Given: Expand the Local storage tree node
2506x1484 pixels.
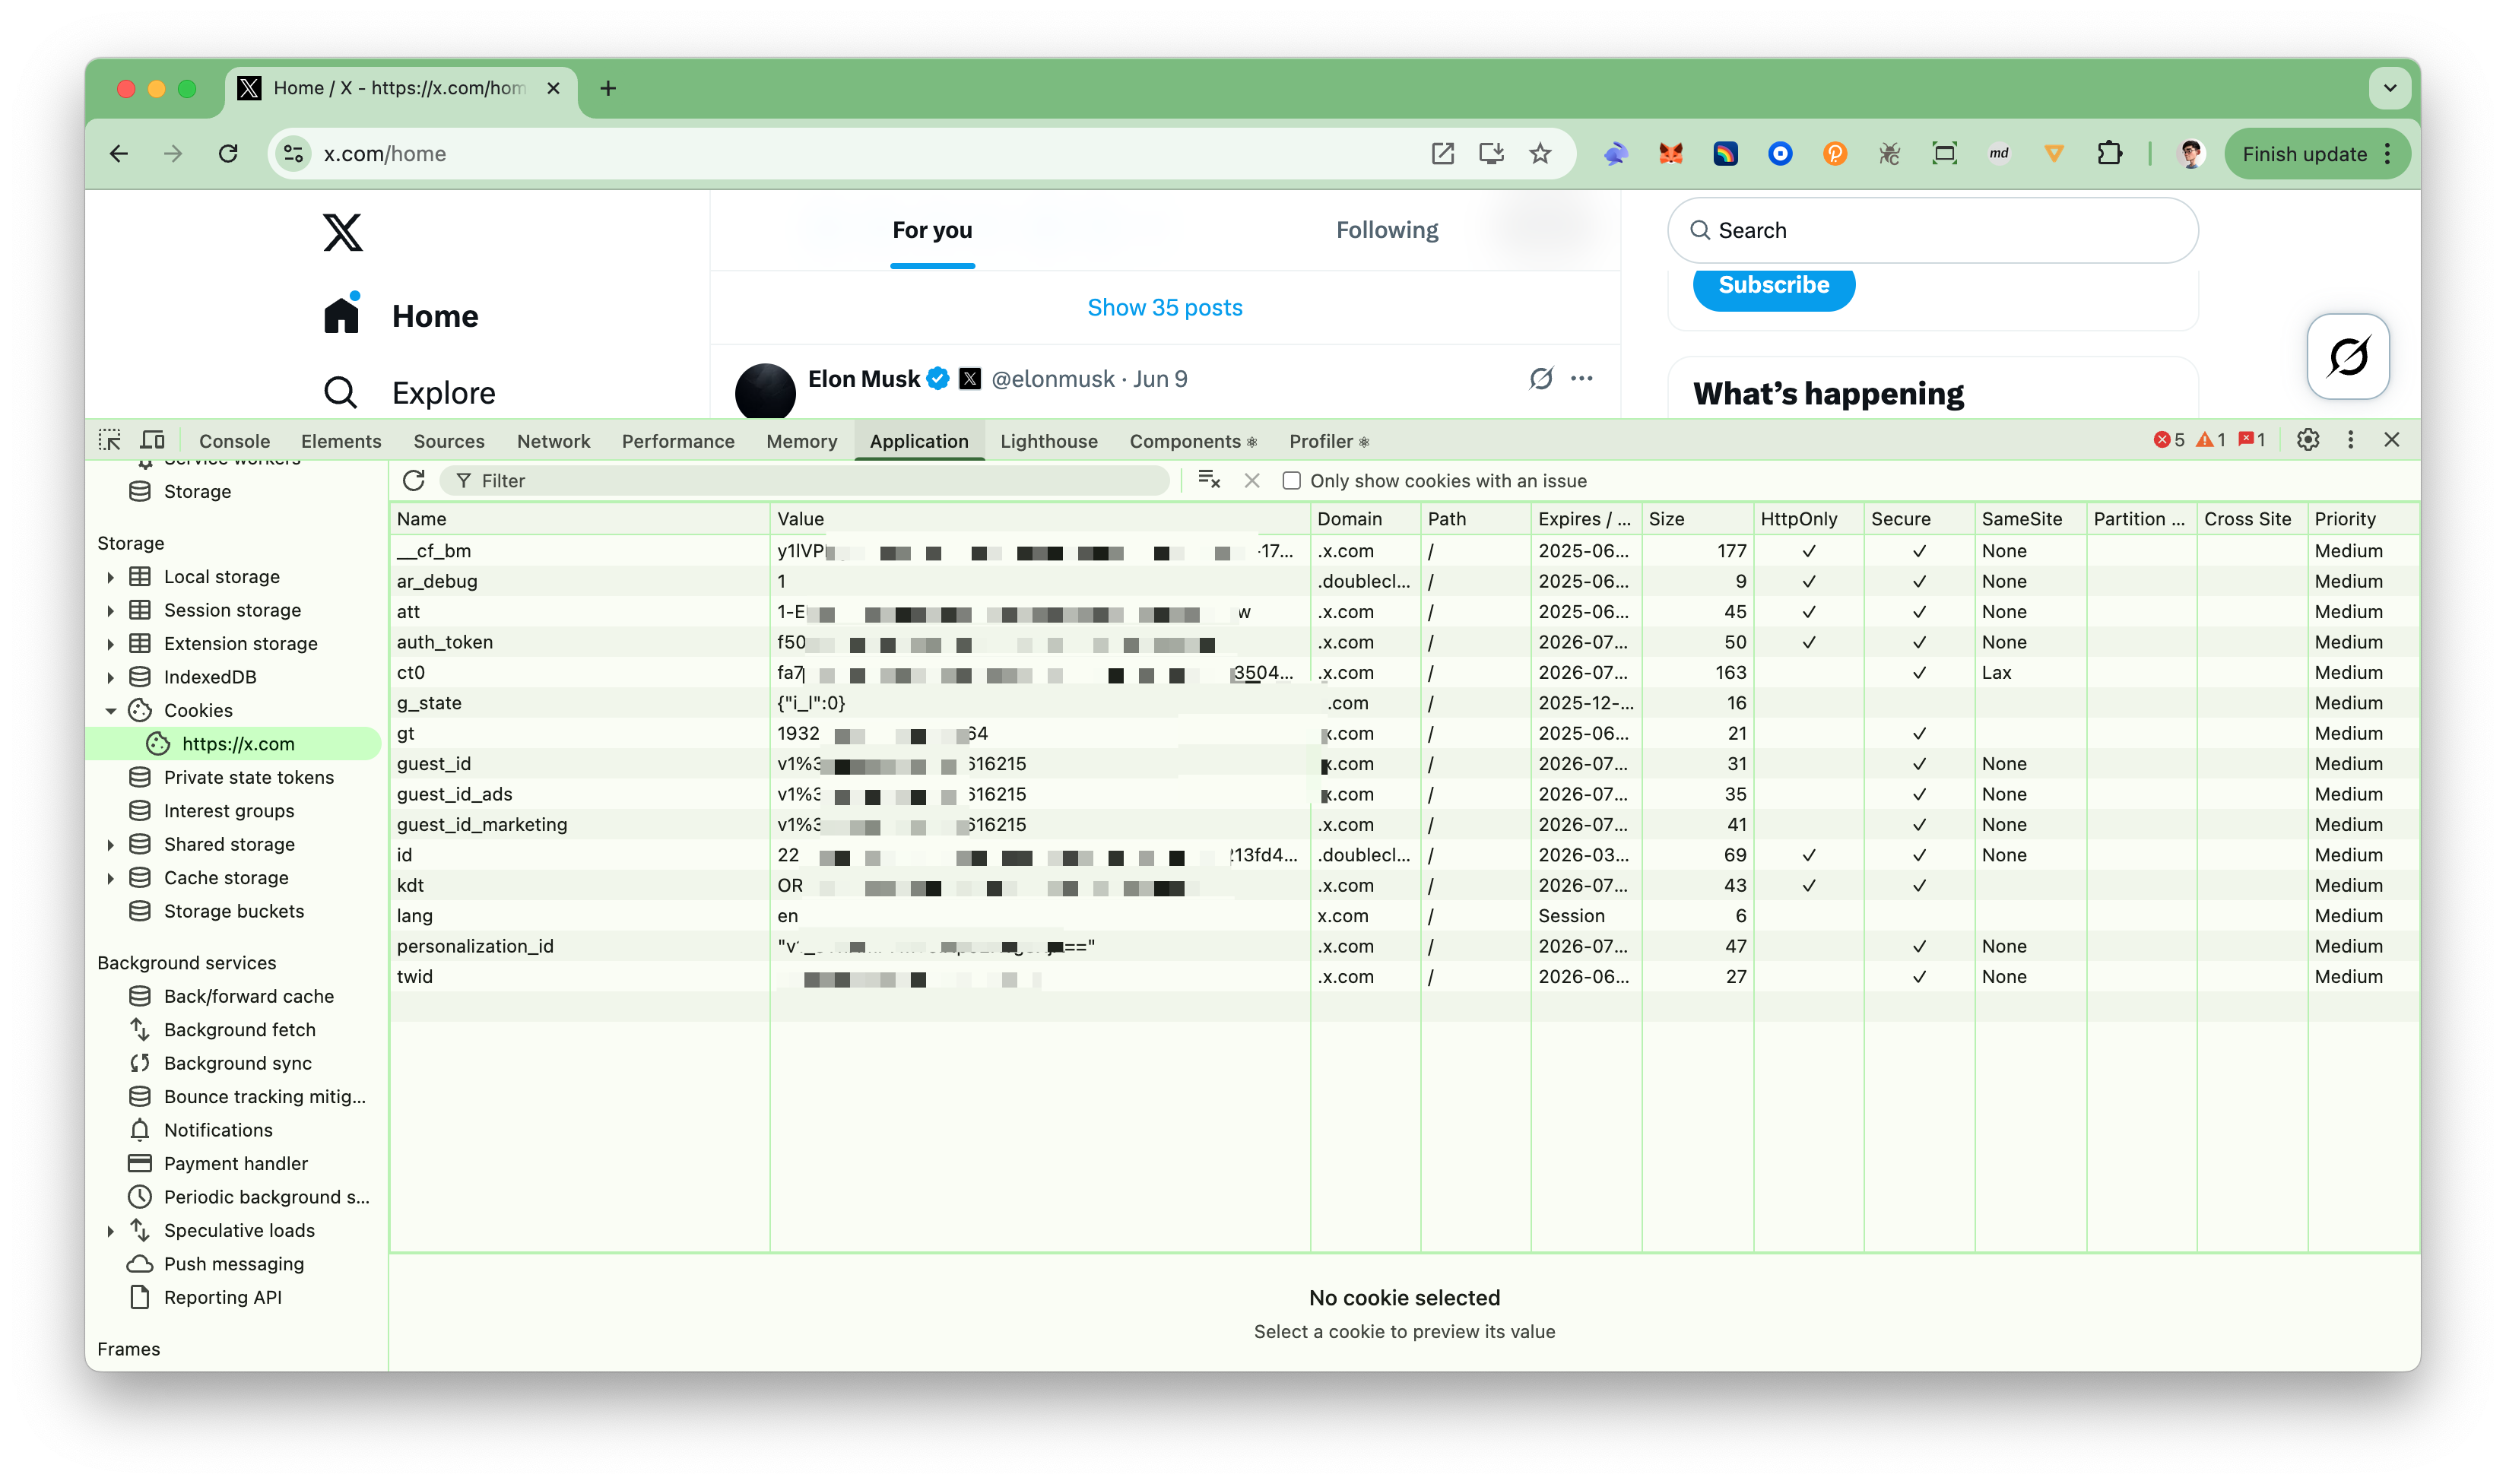Looking at the screenshot, I should point(110,577).
